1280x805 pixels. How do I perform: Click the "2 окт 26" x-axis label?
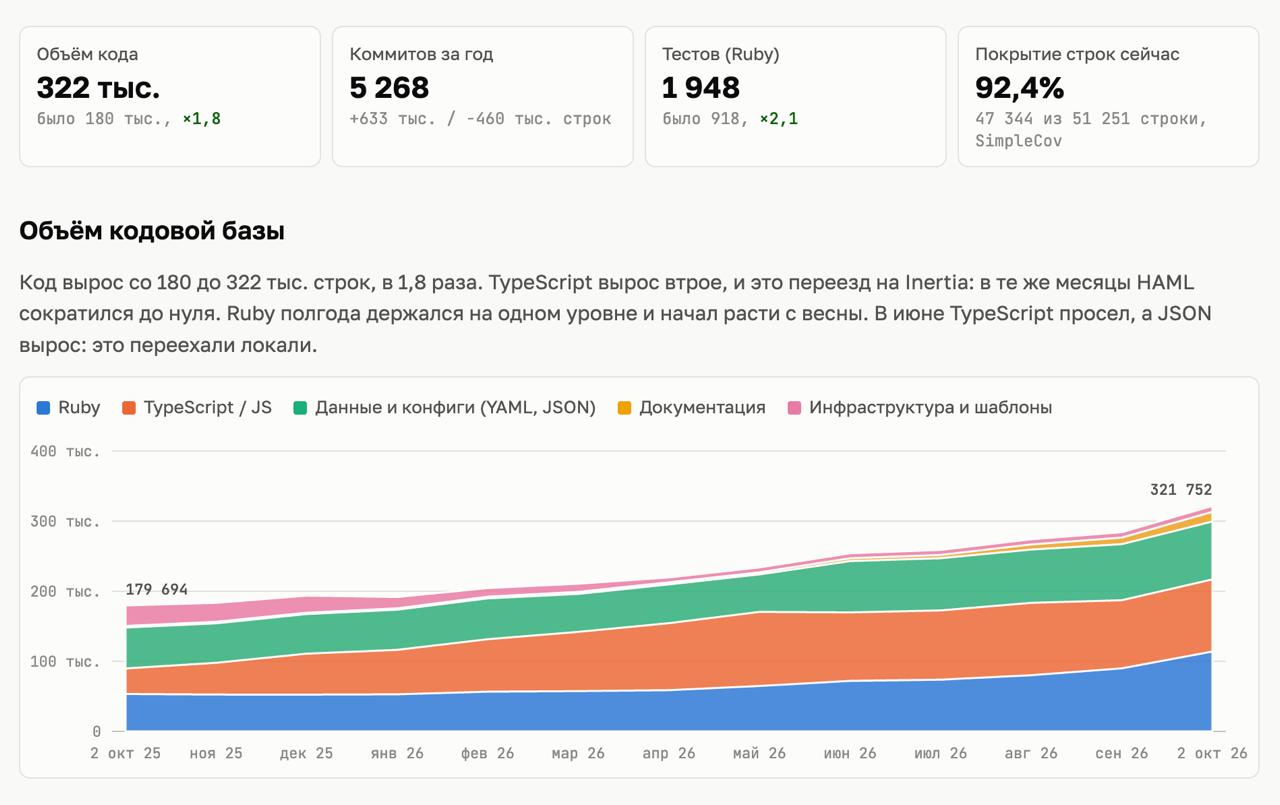(x=1212, y=753)
